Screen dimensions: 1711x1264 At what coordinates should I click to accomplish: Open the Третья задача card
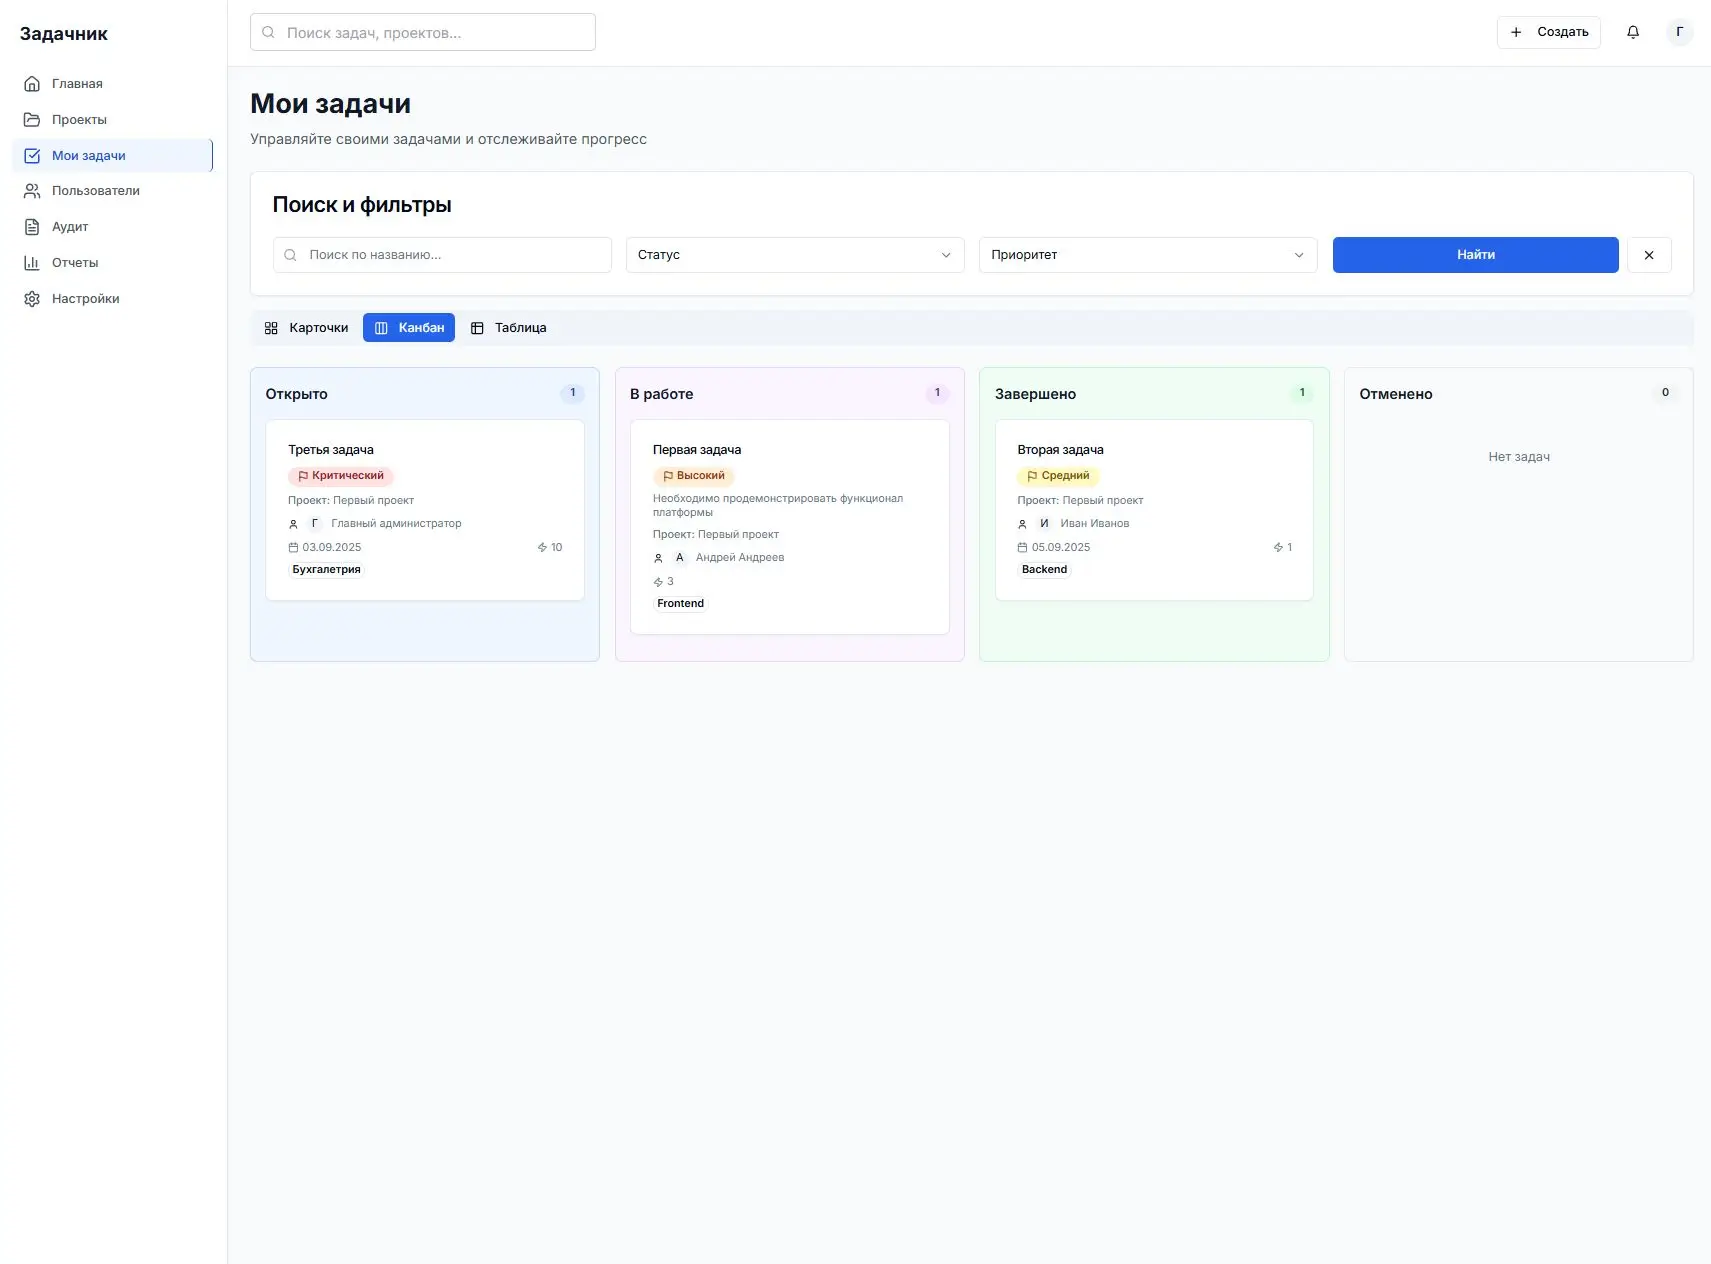click(331, 450)
